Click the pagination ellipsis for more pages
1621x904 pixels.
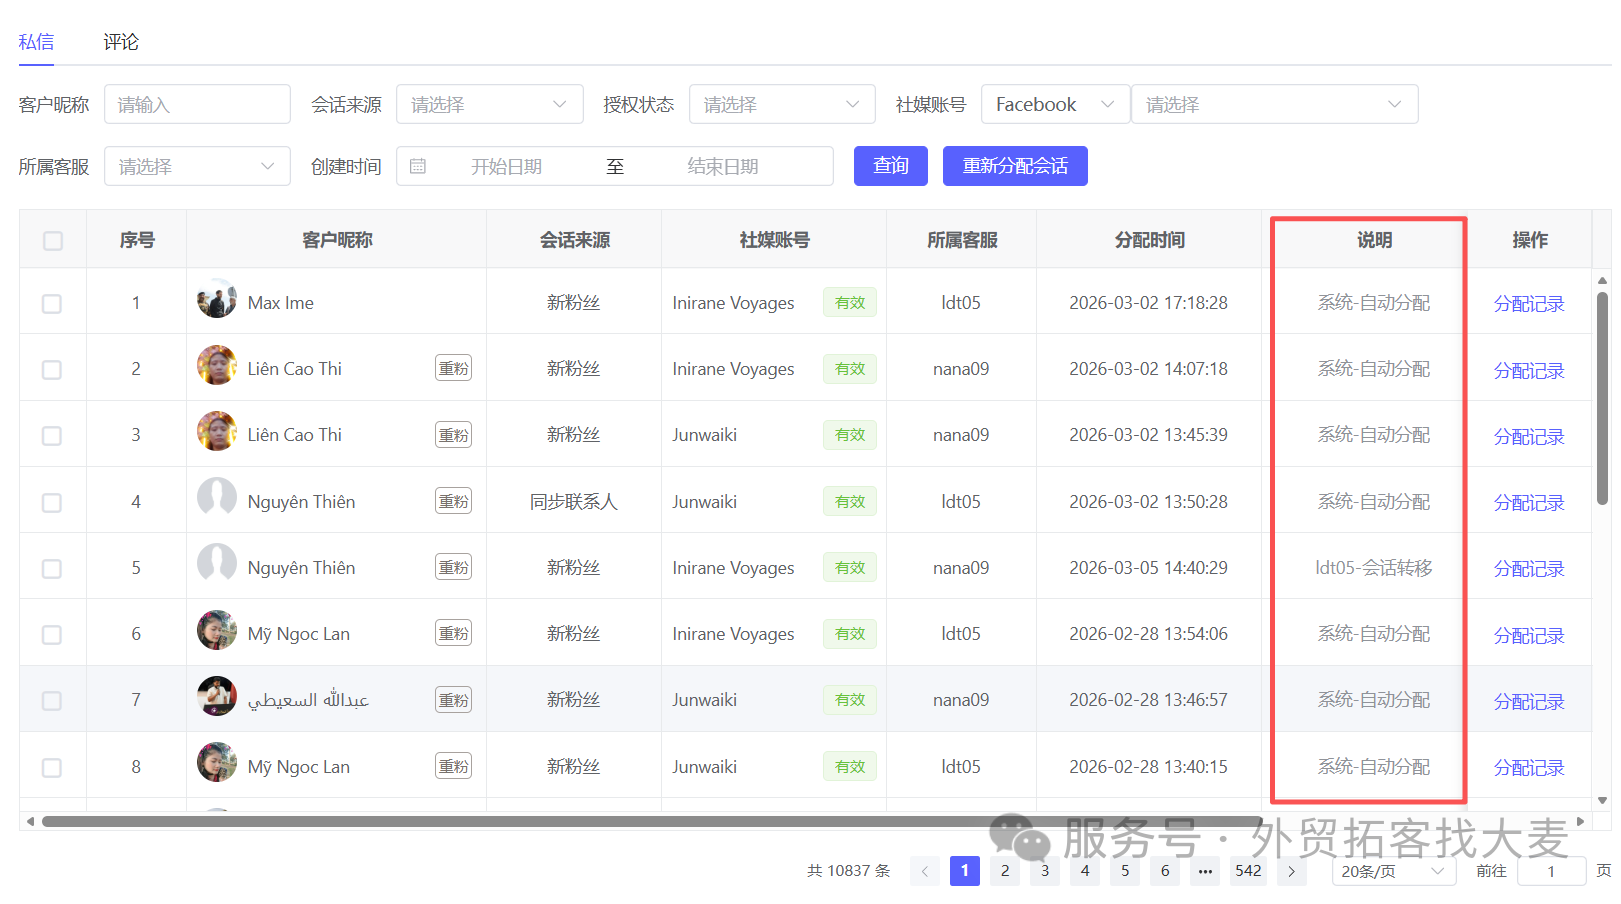click(x=1205, y=871)
